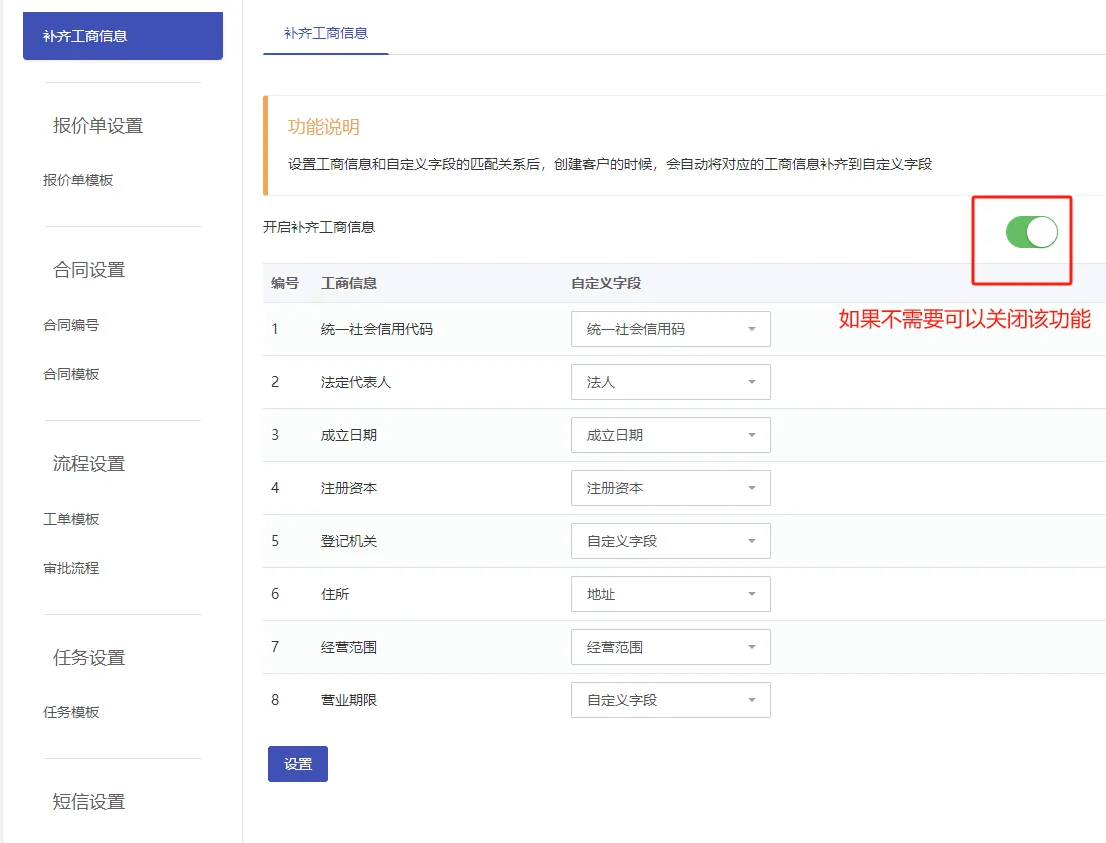Click the 经营范围 label in row 7
The height and width of the screenshot is (843, 1106).
[x=348, y=646]
